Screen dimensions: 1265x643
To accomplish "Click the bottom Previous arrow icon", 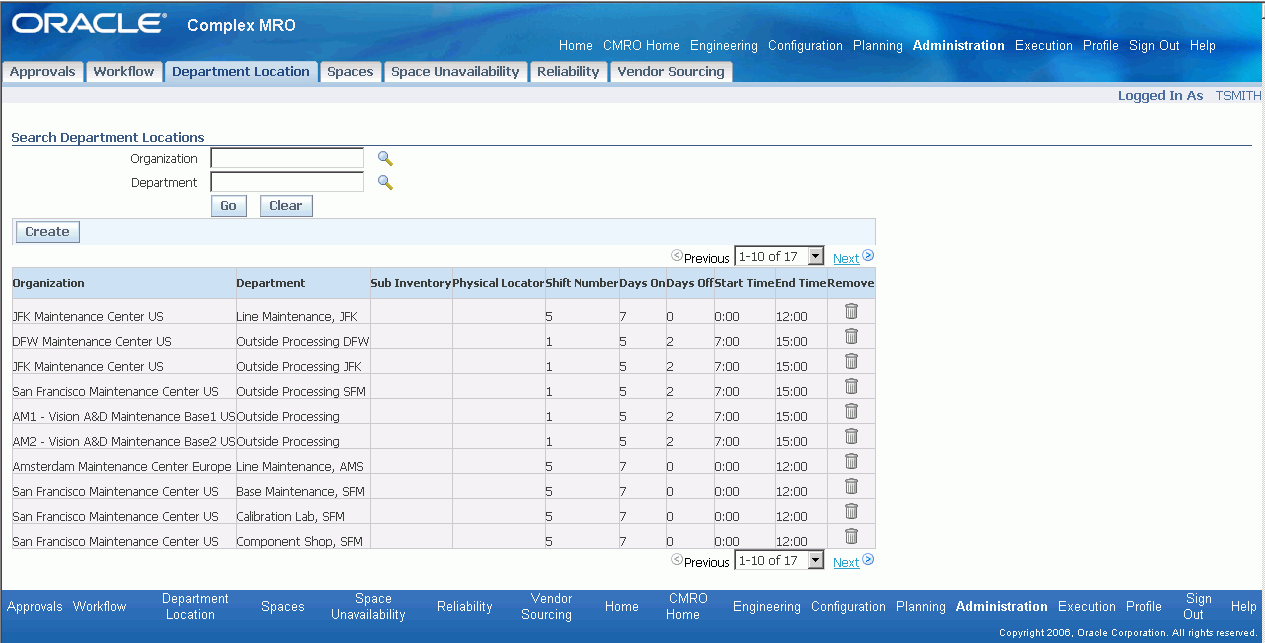I will [x=677, y=560].
